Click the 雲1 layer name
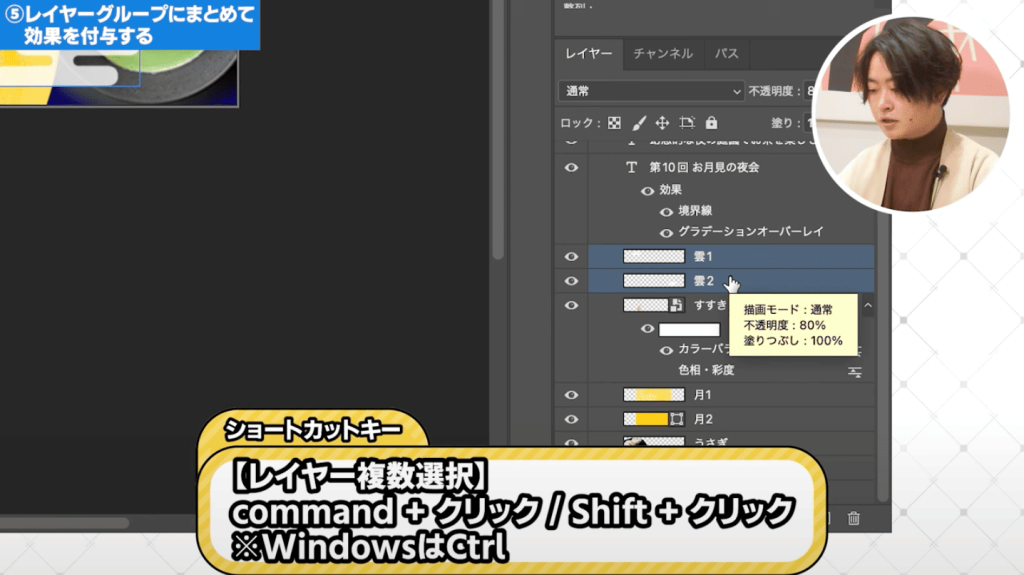This screenshot has height=575, width=1024. 703,256
